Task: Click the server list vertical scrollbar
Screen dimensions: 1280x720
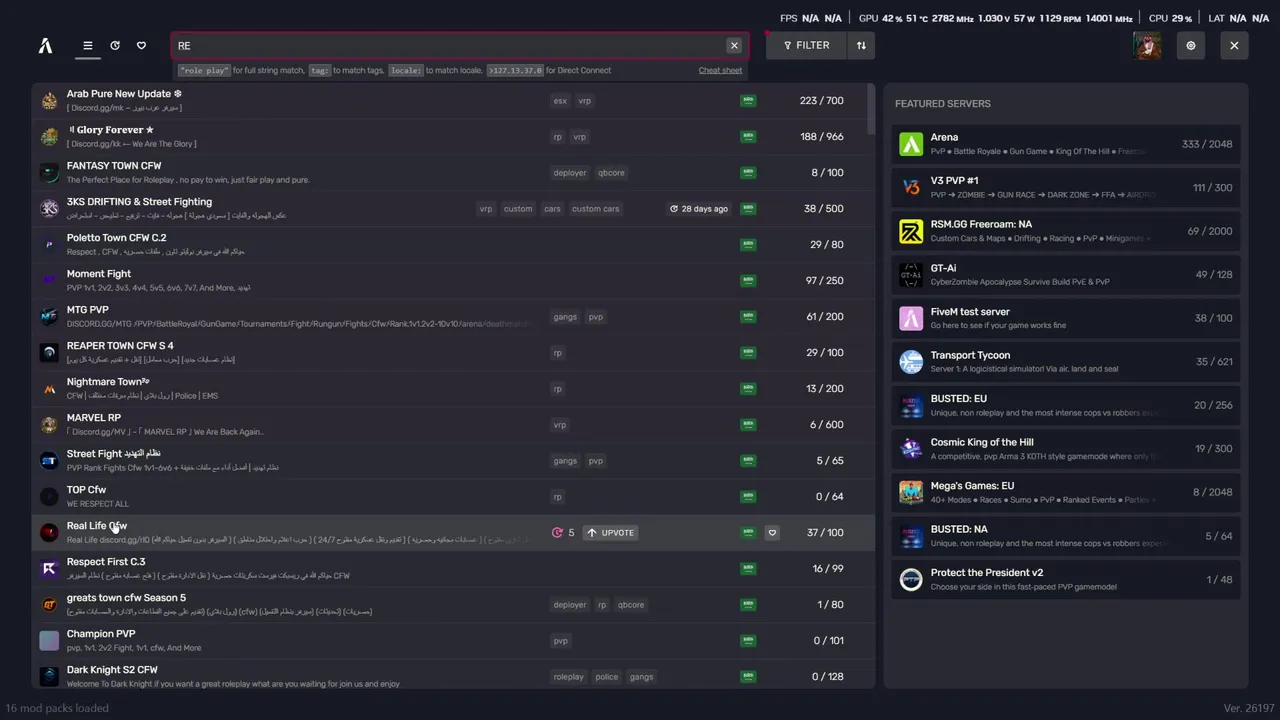Action: point(871,110)
